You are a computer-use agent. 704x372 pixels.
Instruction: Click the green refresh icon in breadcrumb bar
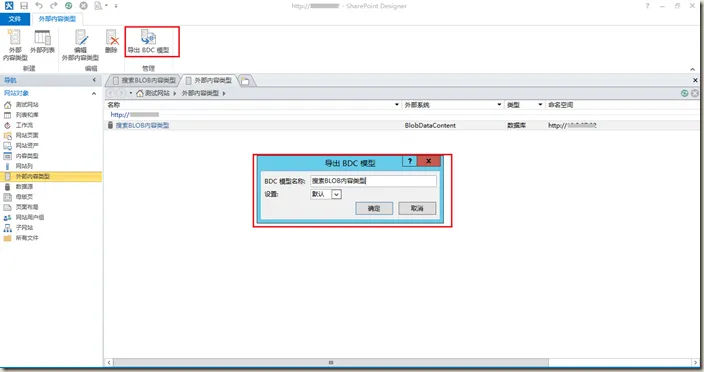pos(684,93)
